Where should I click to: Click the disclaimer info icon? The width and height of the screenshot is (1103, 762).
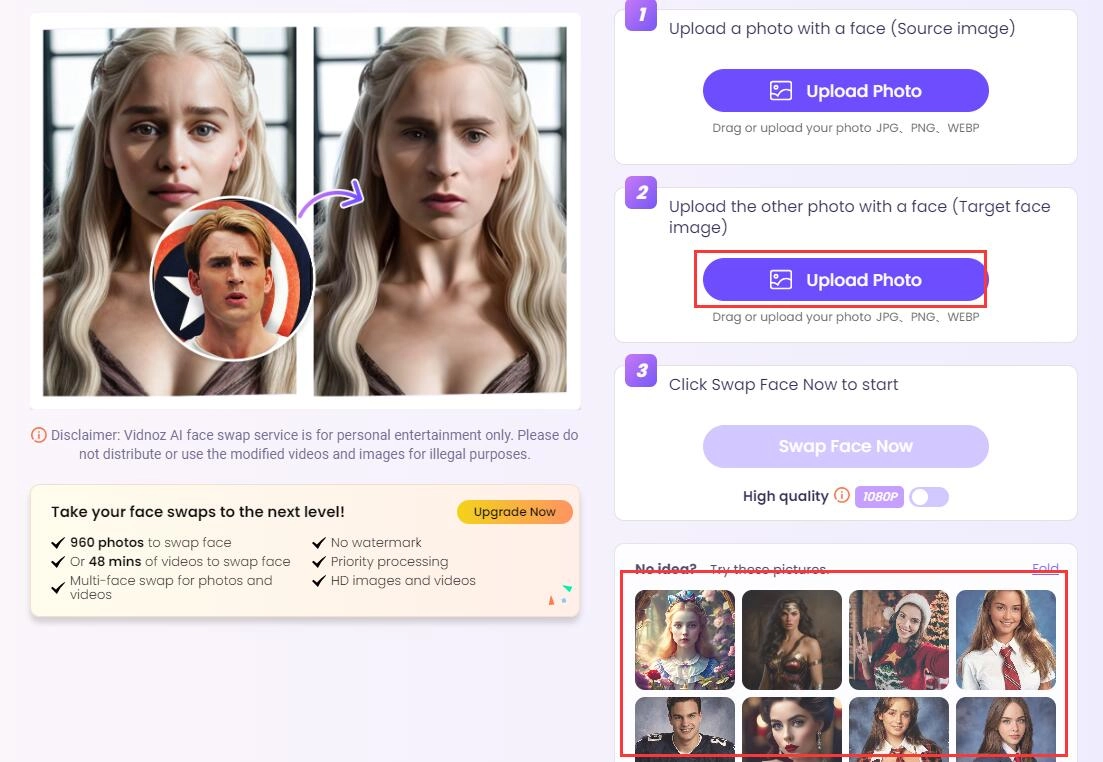point(39,435)
